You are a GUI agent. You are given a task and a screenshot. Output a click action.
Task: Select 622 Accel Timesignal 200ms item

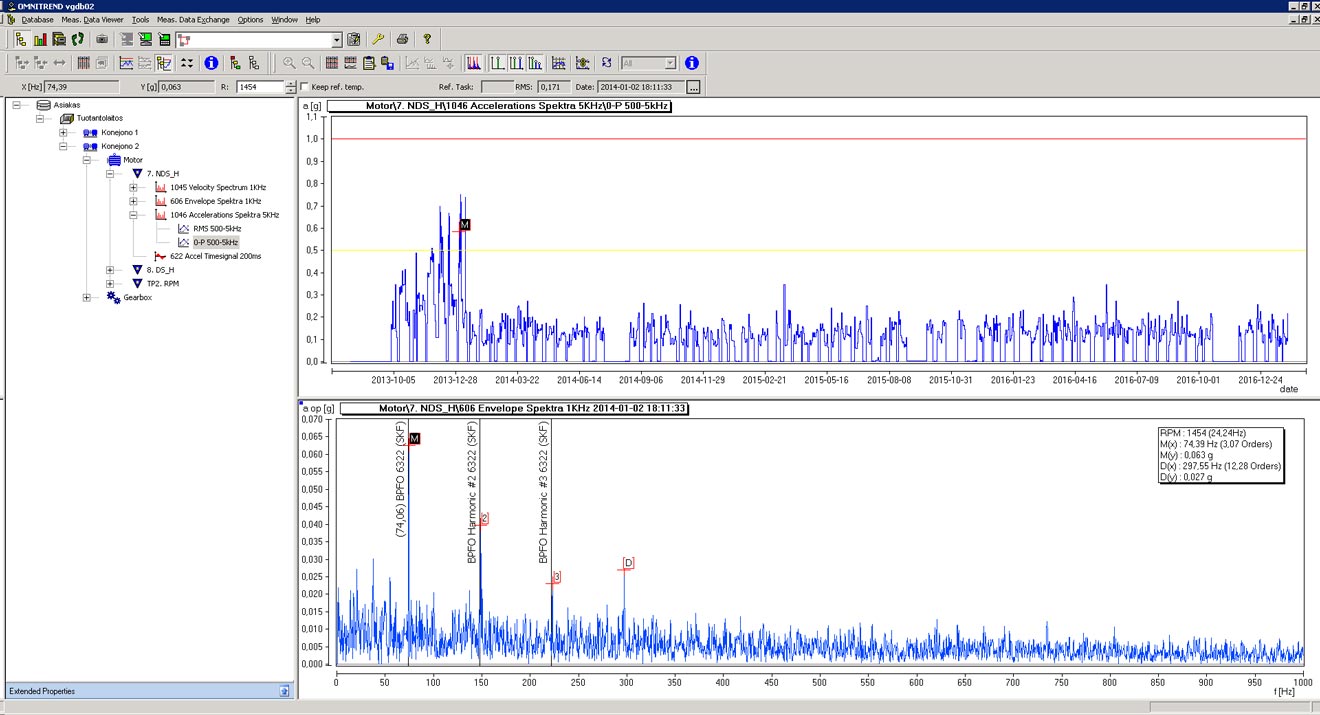coord(215,257)
